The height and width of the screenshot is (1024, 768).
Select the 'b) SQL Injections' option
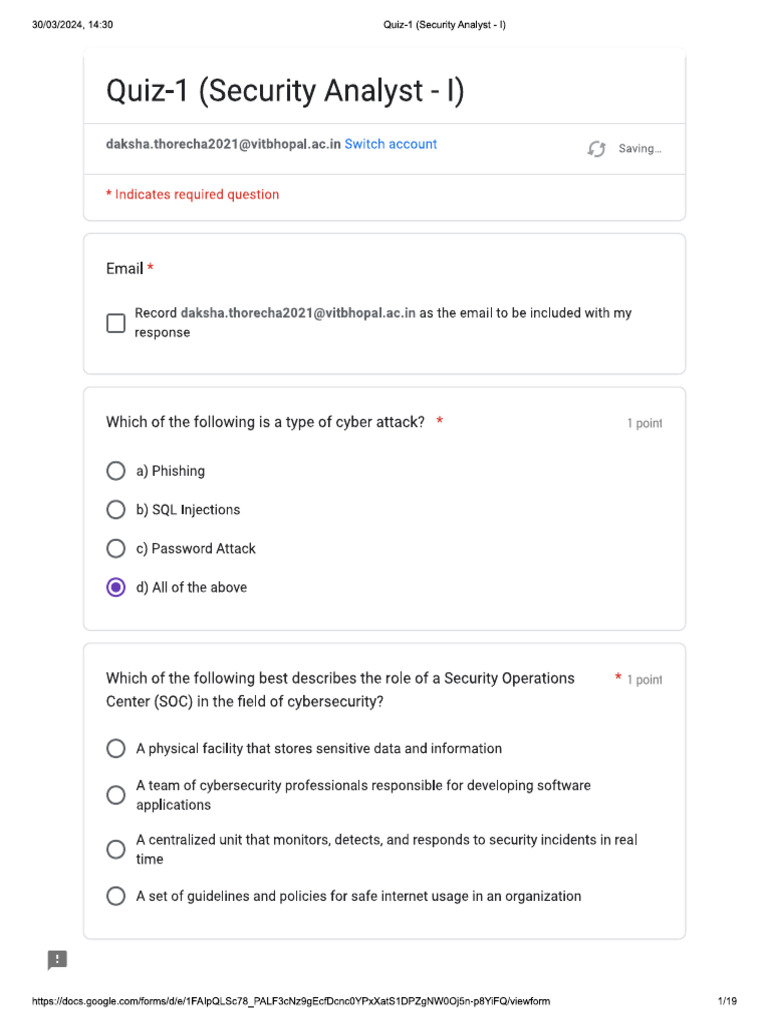click(x=116, y=510)
